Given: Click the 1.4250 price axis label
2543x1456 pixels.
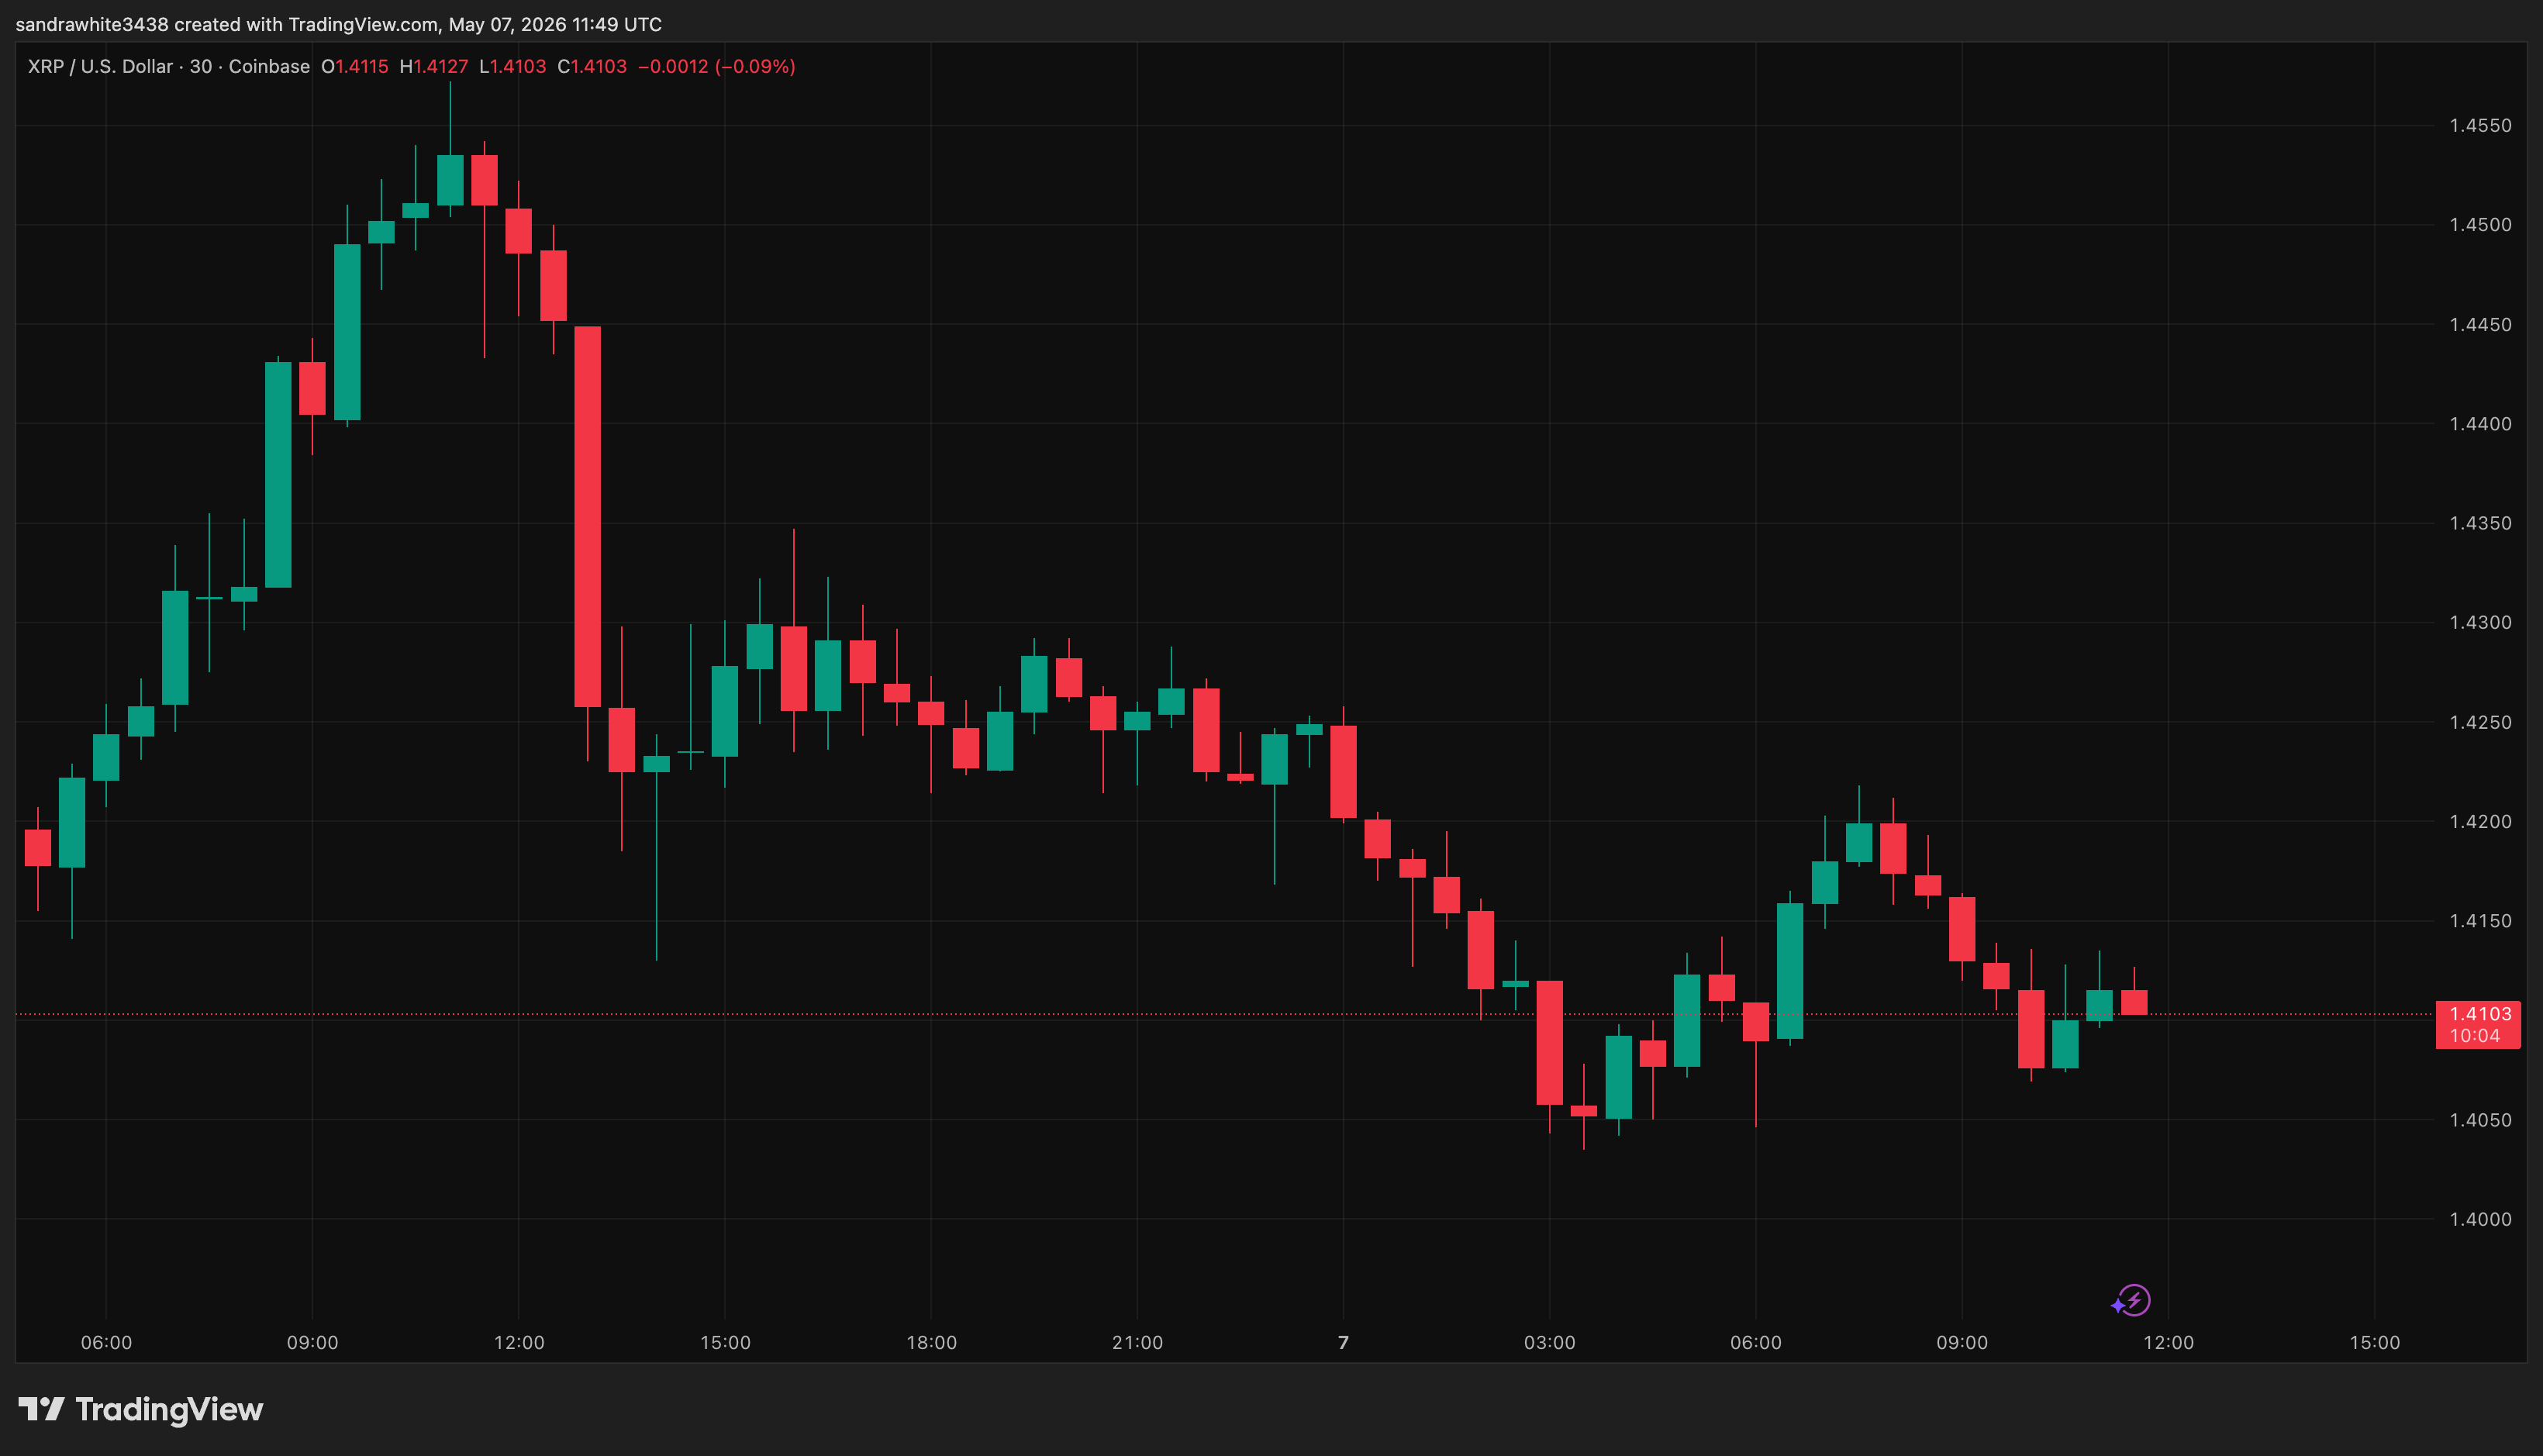Looking at the screenshot, I should [x=2480, y=722].
